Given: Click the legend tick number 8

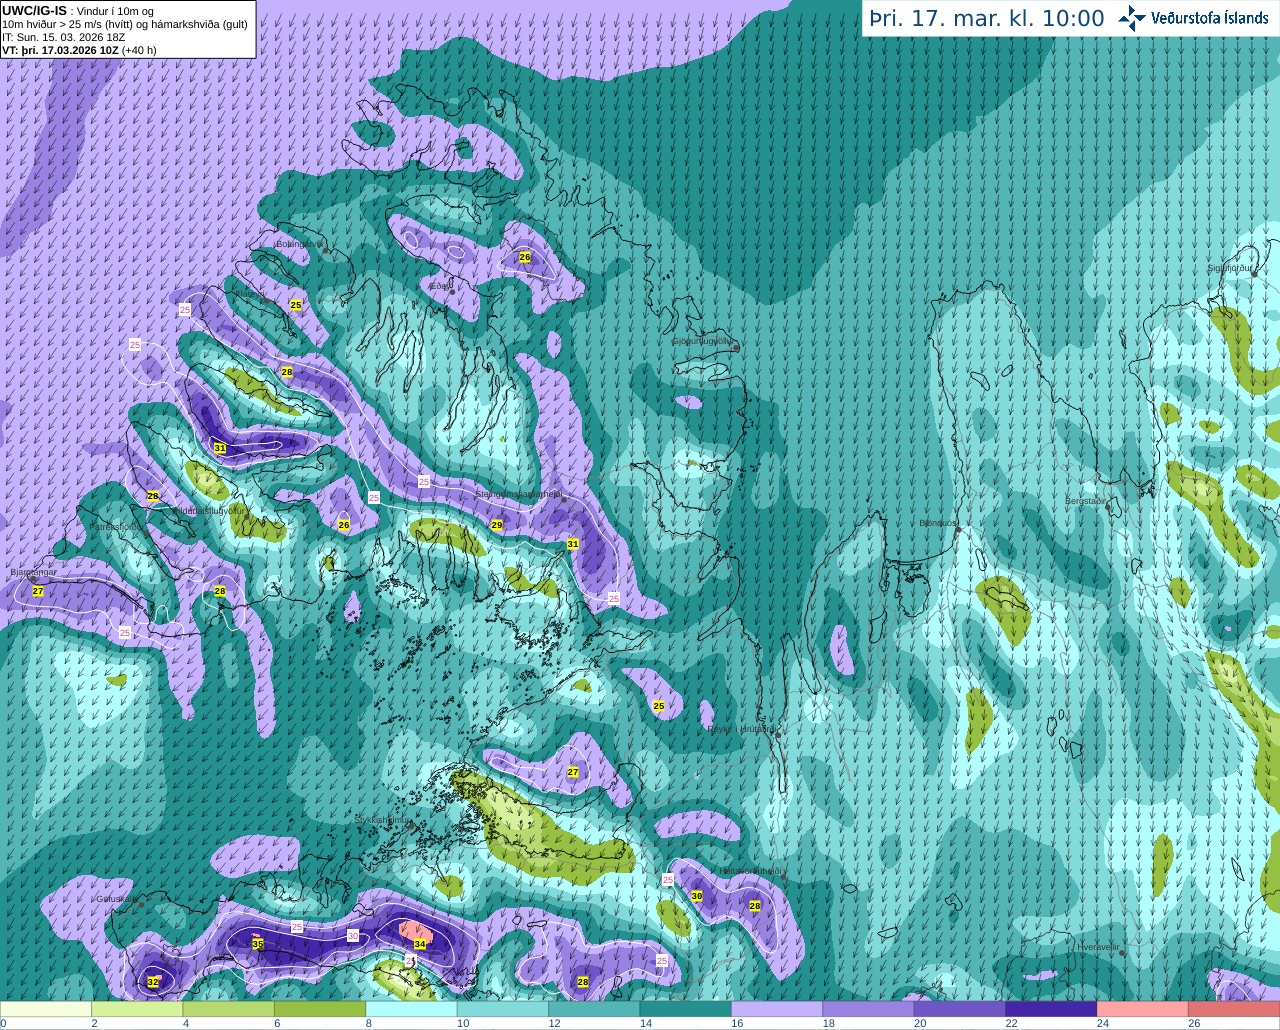Looking at the screenshot, I should pyautogui.click(x=368, y=1023).
